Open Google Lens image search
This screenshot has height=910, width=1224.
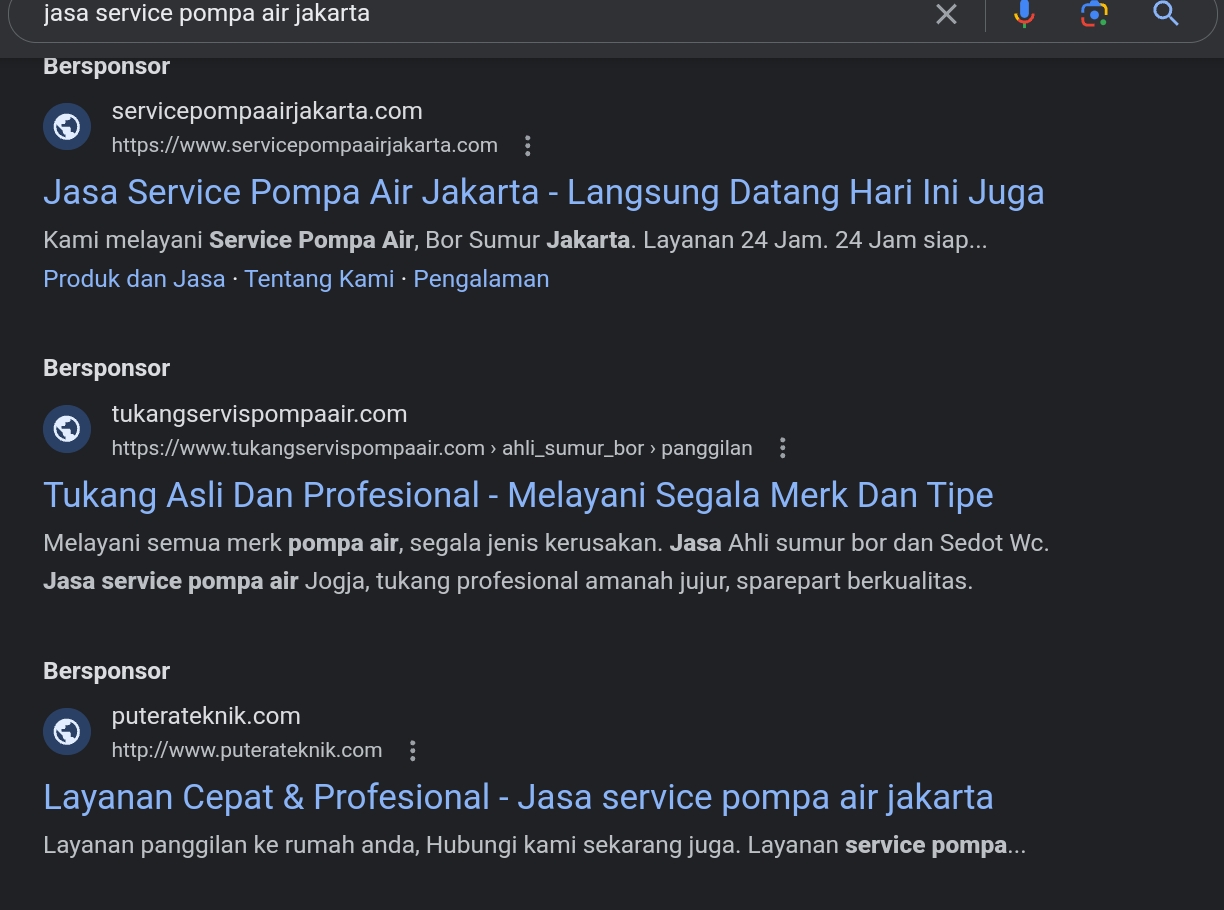(1094, 14)
